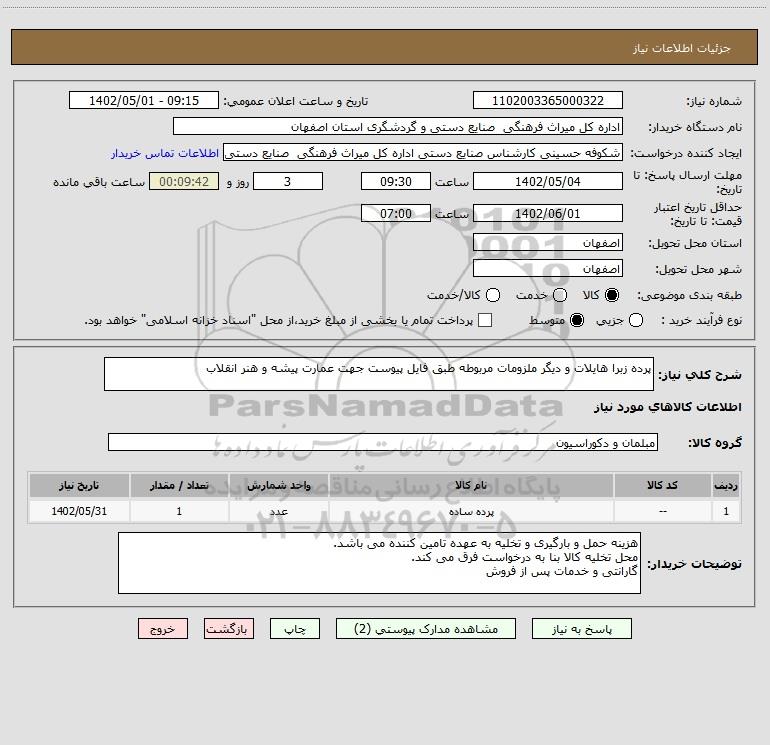Screen dimensions: 770x745
Task: Click the تاریخ نیاز column header
Action: tap(79, 485)
